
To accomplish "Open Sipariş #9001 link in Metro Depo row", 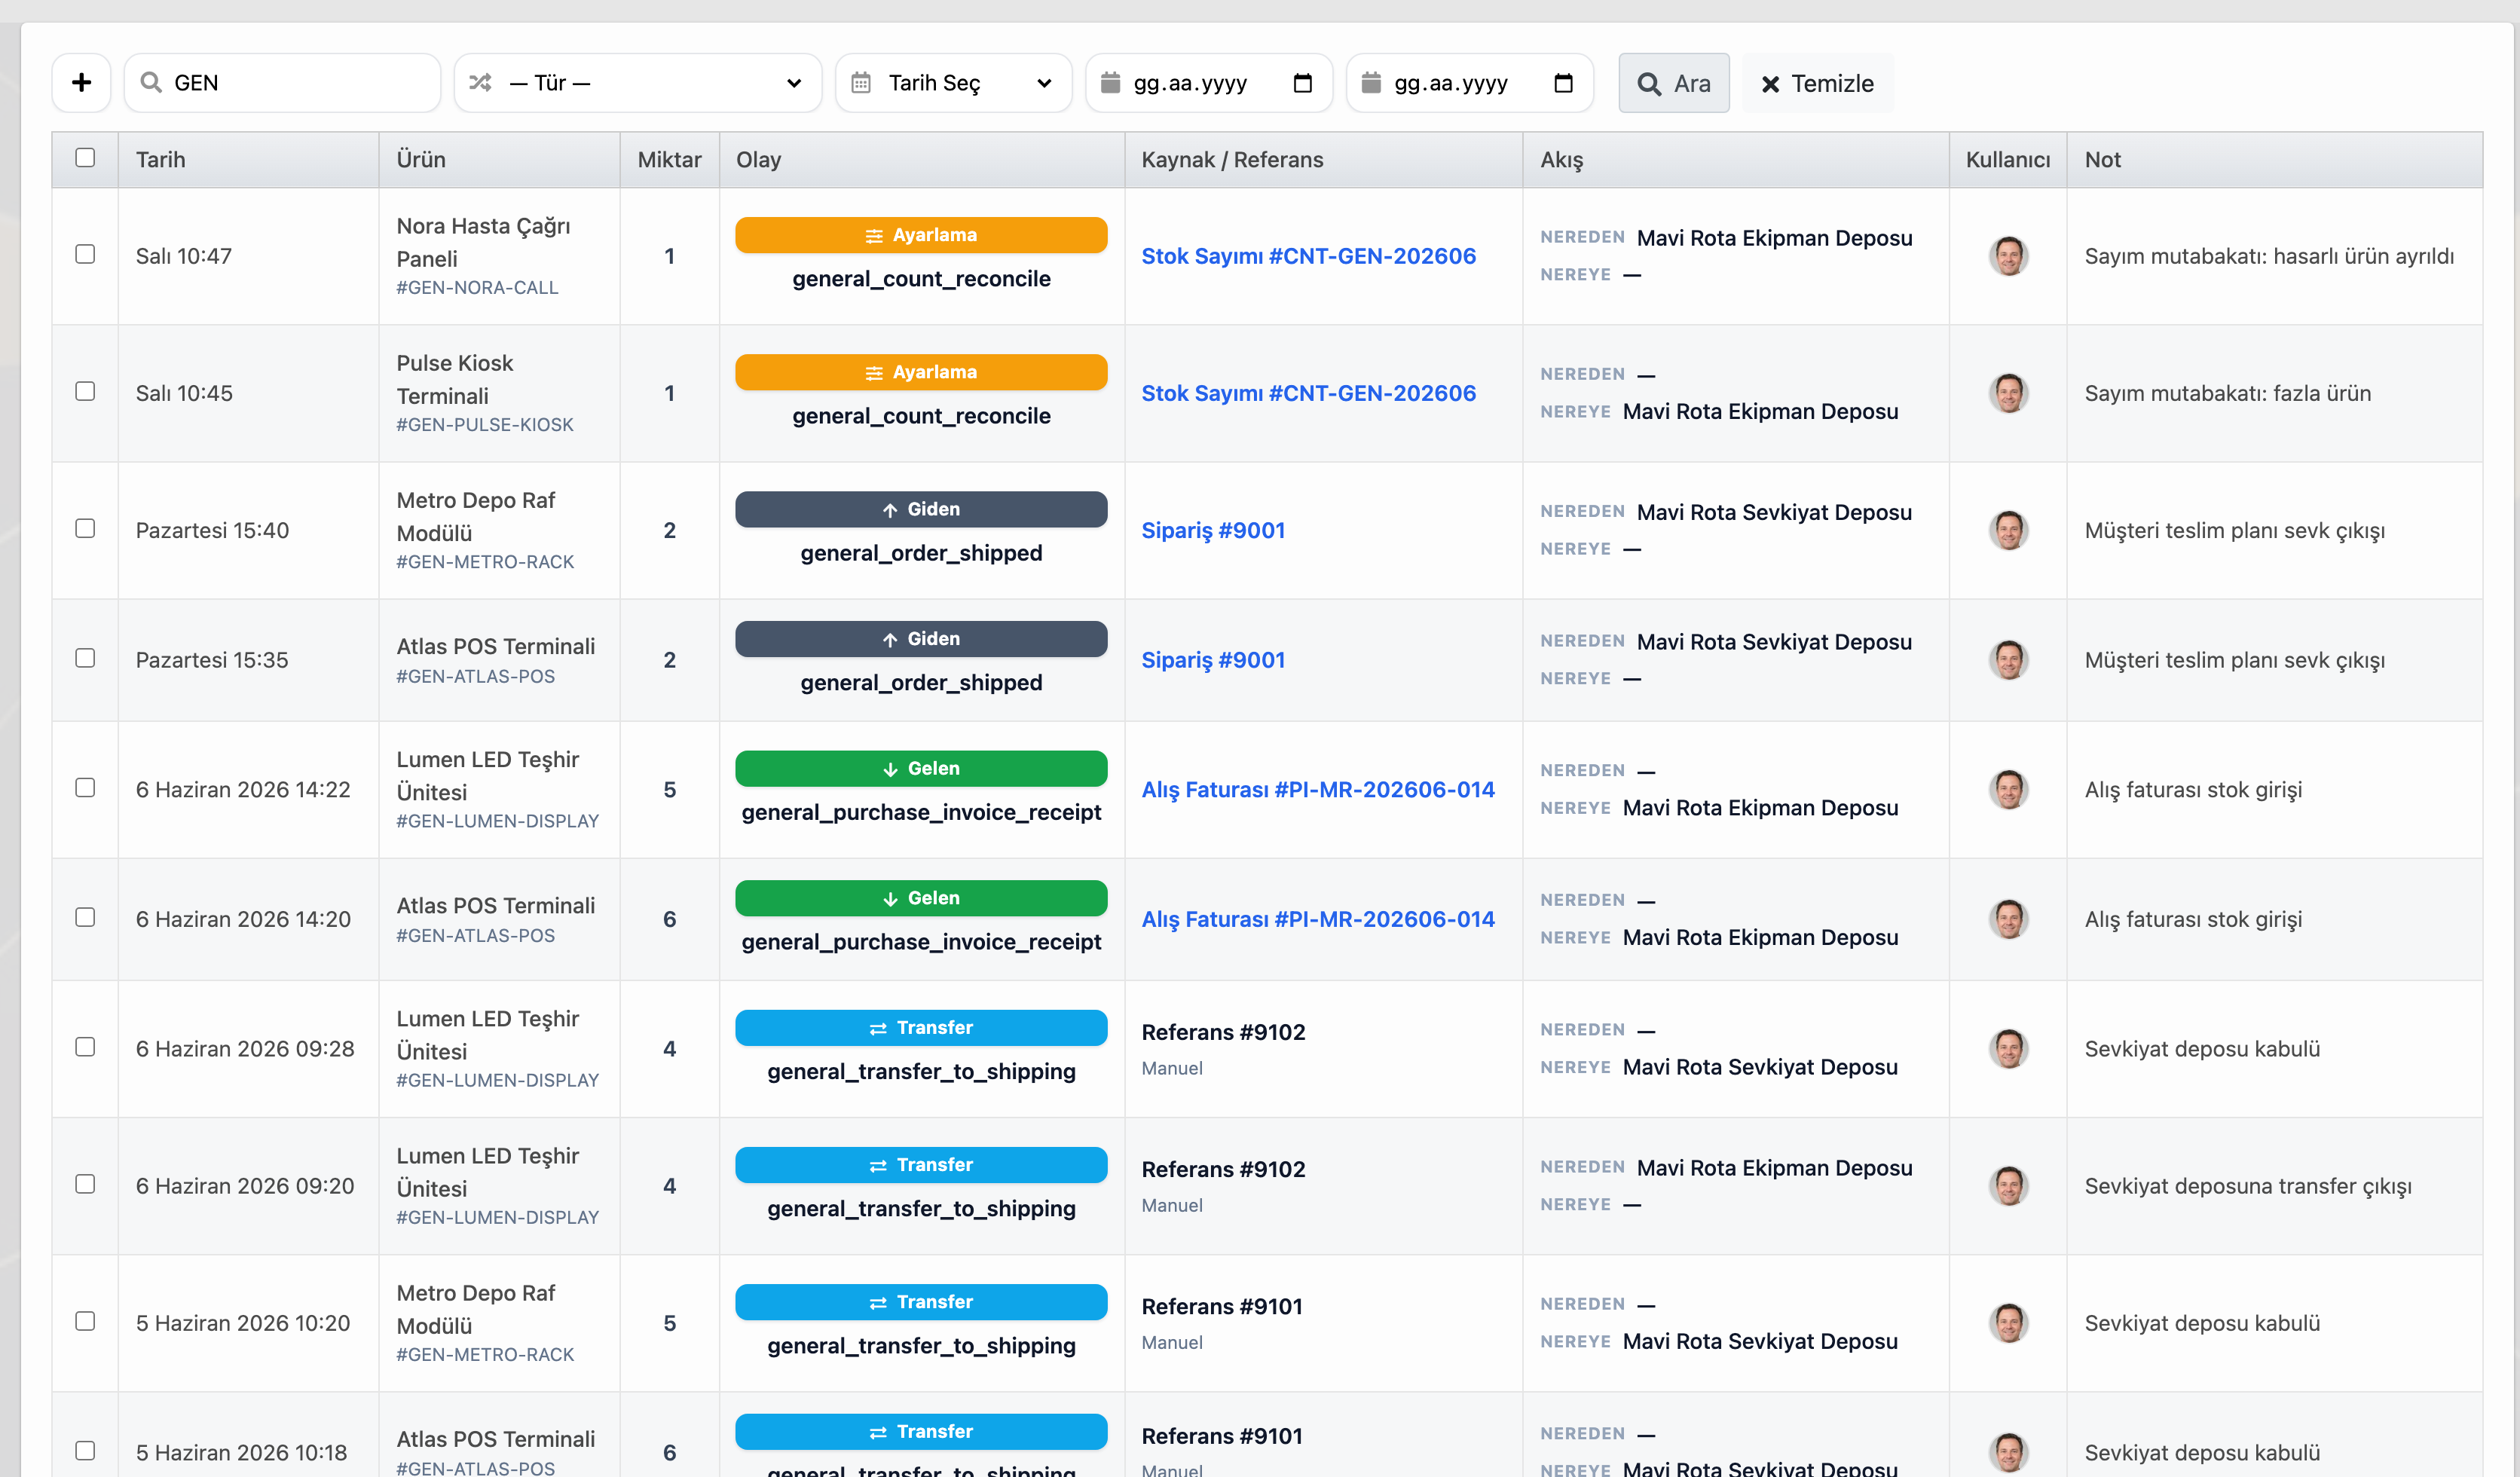I will [1213, 530].
